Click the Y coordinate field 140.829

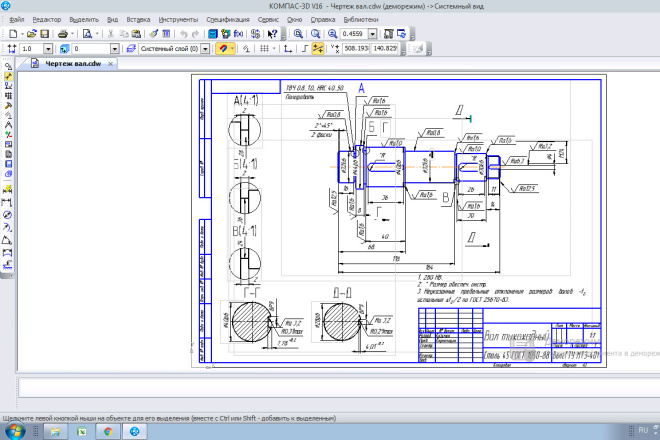(385, 48)
